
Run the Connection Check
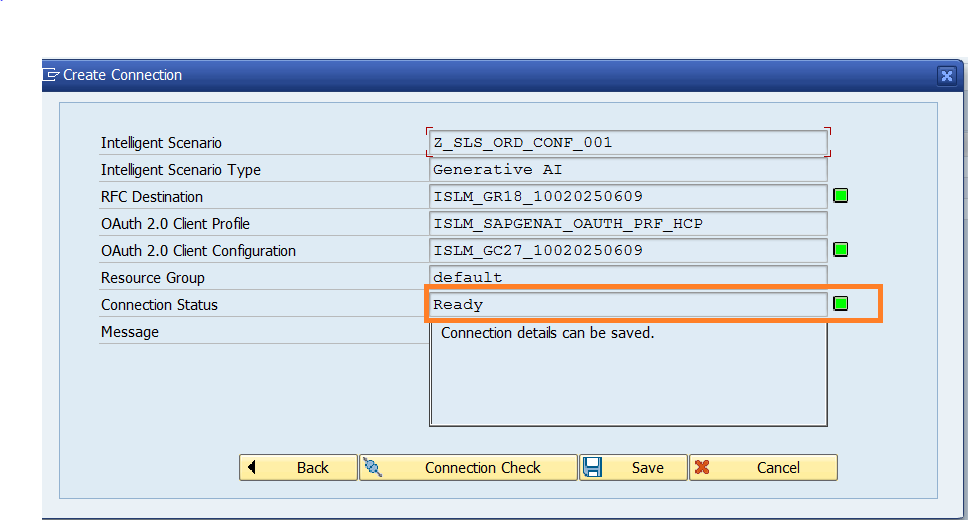tap(468, 467)
